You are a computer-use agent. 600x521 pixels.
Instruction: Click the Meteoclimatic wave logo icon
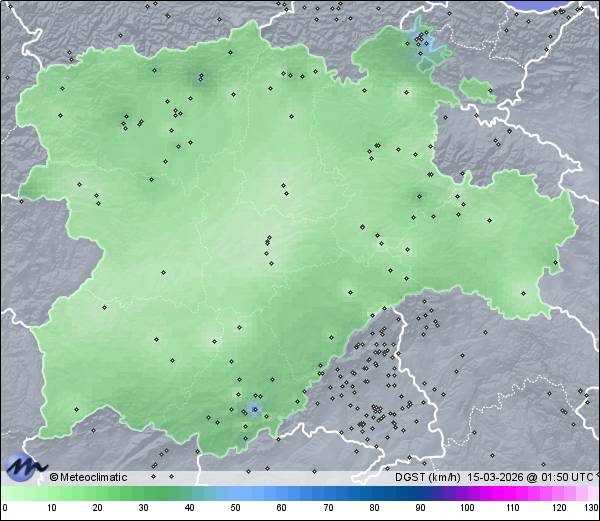(24, 466)
